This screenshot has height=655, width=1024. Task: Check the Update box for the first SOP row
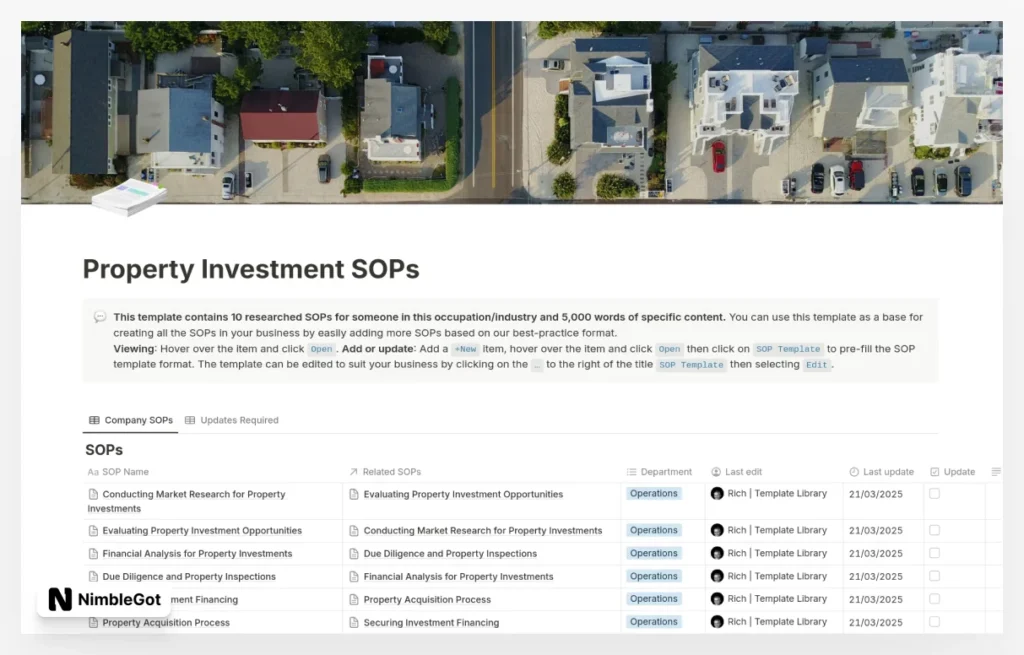coord(935,494)
